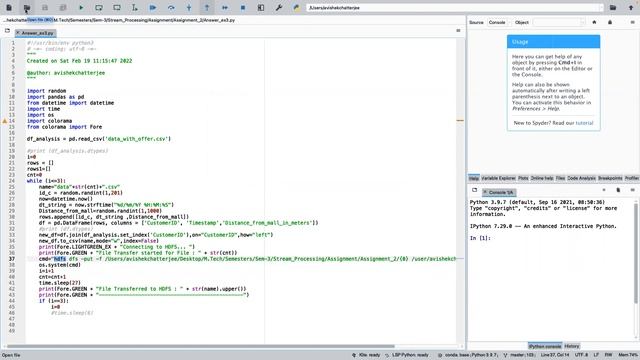Viewport: 640px width, 360px height.
Task: Remove all variables icon in console
Action: coord(618,190)
